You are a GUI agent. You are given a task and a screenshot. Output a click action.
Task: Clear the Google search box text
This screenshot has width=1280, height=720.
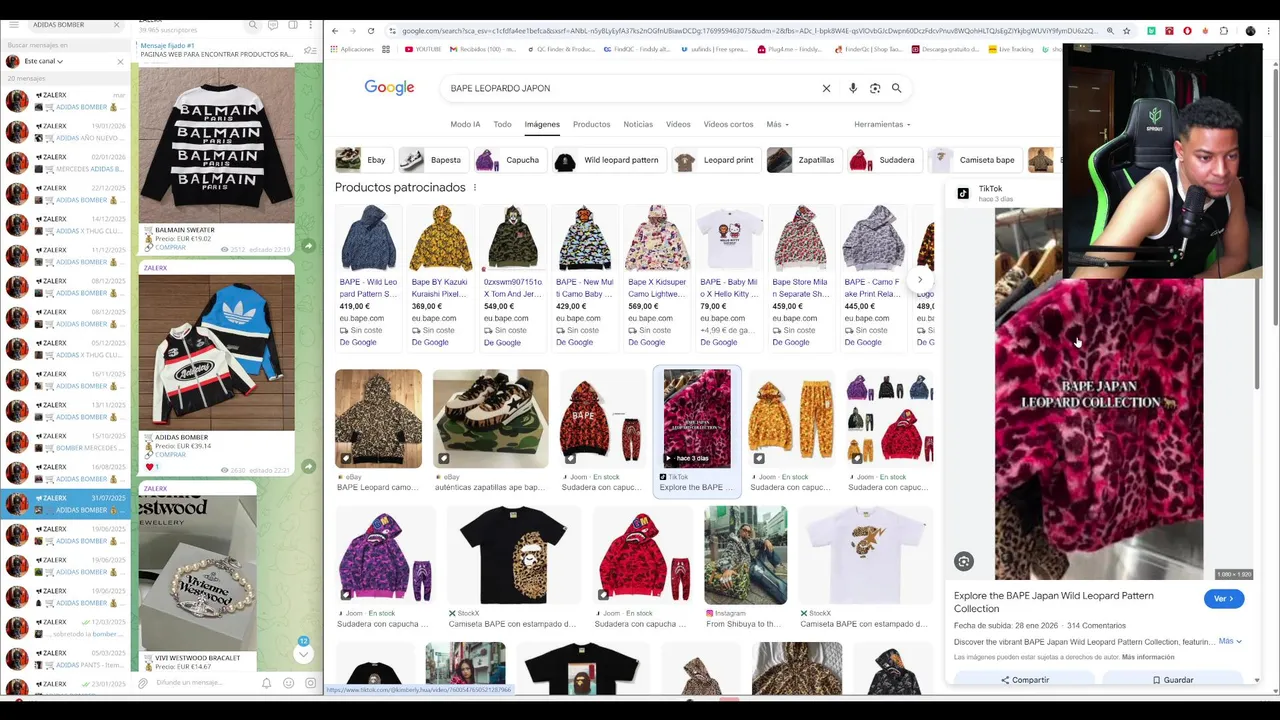pos(826,88)
